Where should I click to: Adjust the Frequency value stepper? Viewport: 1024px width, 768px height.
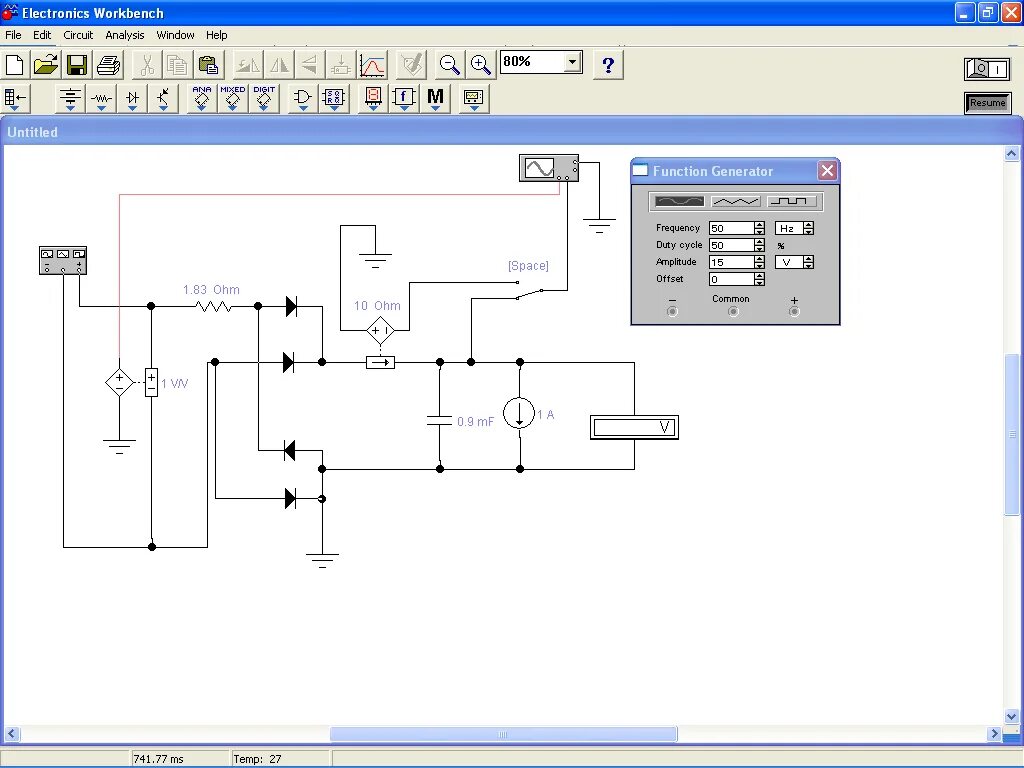(759, 228)
